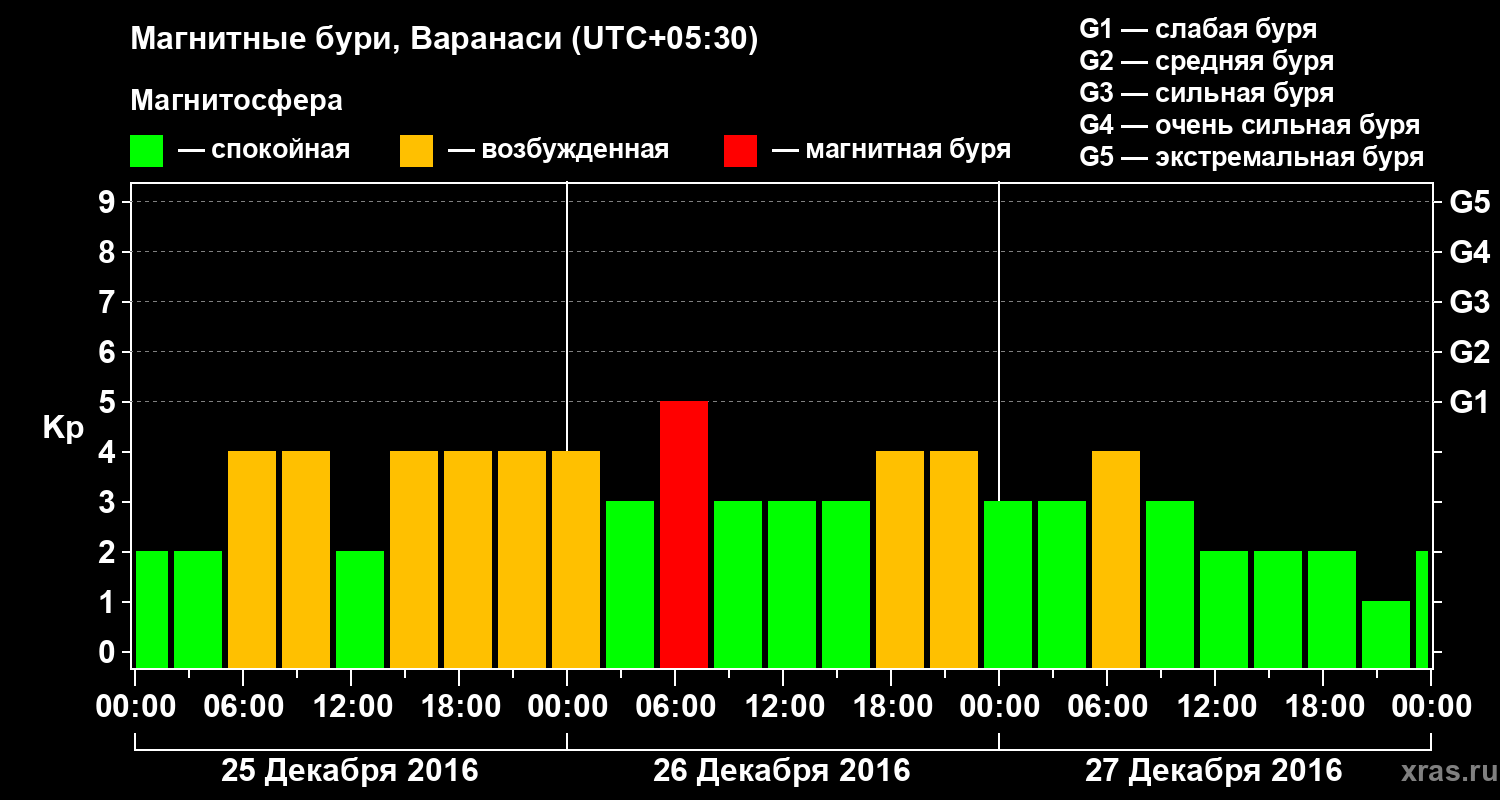Click the '06:00' time label above 26 Декабря

click(675, 706)
